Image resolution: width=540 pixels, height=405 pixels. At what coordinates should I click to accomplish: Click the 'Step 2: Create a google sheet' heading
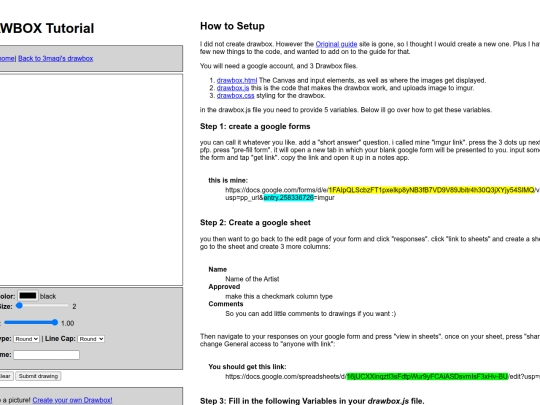pyautogui.click(x=255, y=222)
